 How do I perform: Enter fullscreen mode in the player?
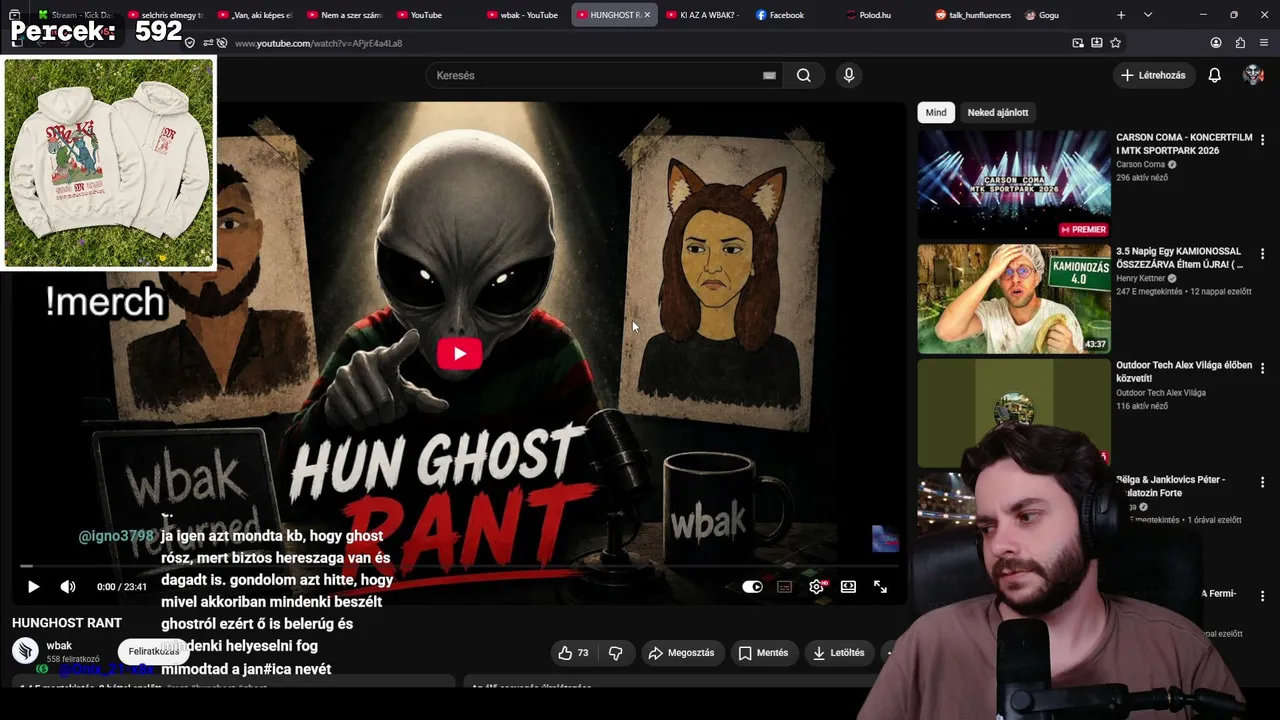click(x=880, y=587)
